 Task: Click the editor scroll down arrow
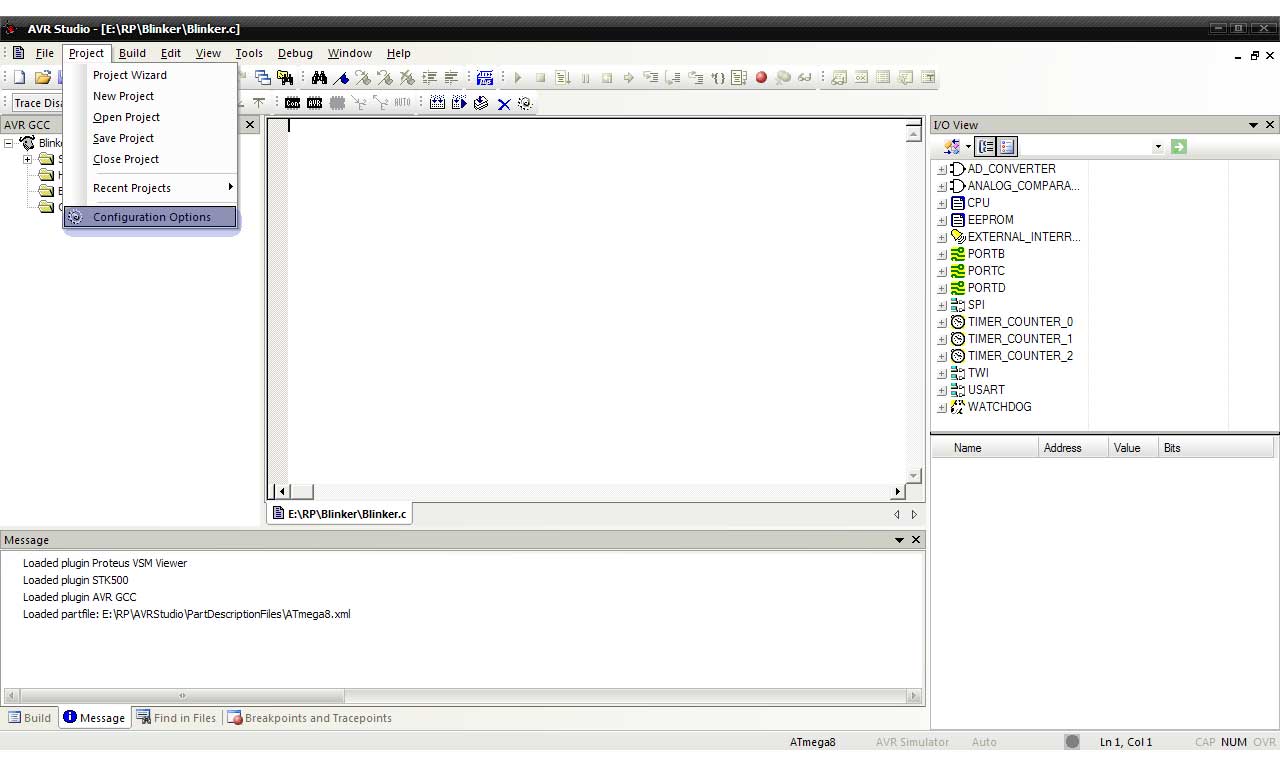pos(914,476)
